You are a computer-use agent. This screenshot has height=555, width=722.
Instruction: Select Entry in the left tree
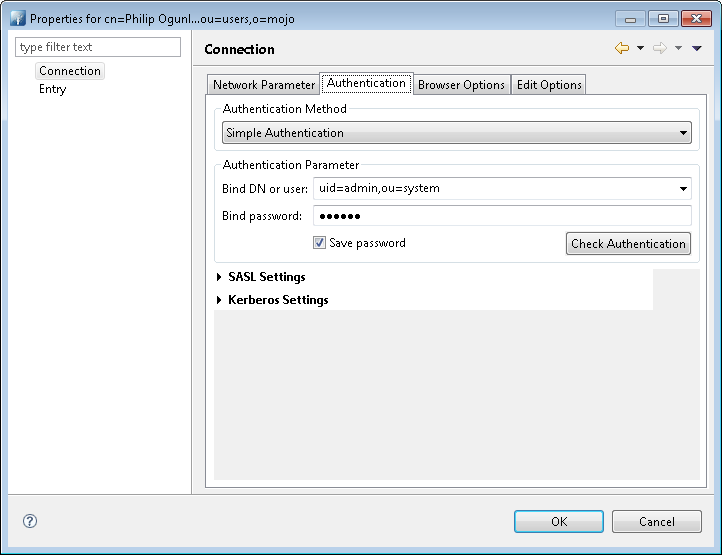(52, 89)
